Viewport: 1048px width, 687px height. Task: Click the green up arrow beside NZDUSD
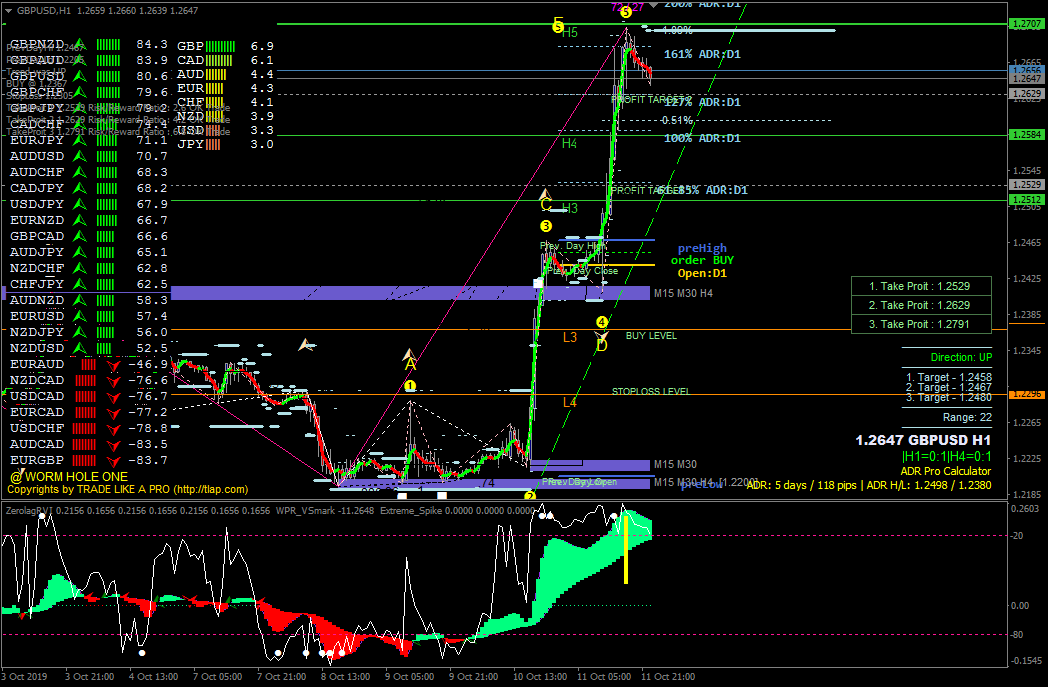point(80,348)
